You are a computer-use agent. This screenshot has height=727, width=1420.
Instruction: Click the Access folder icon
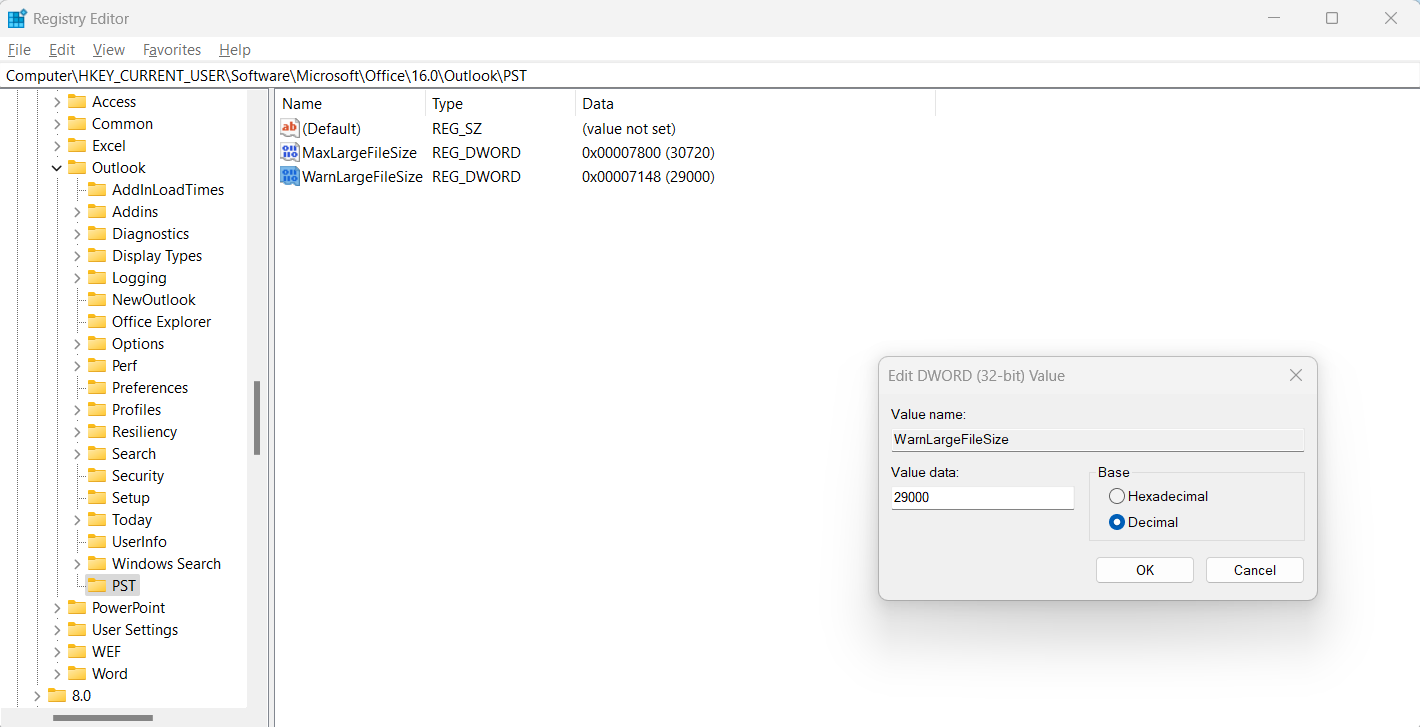tap(77, 101)
